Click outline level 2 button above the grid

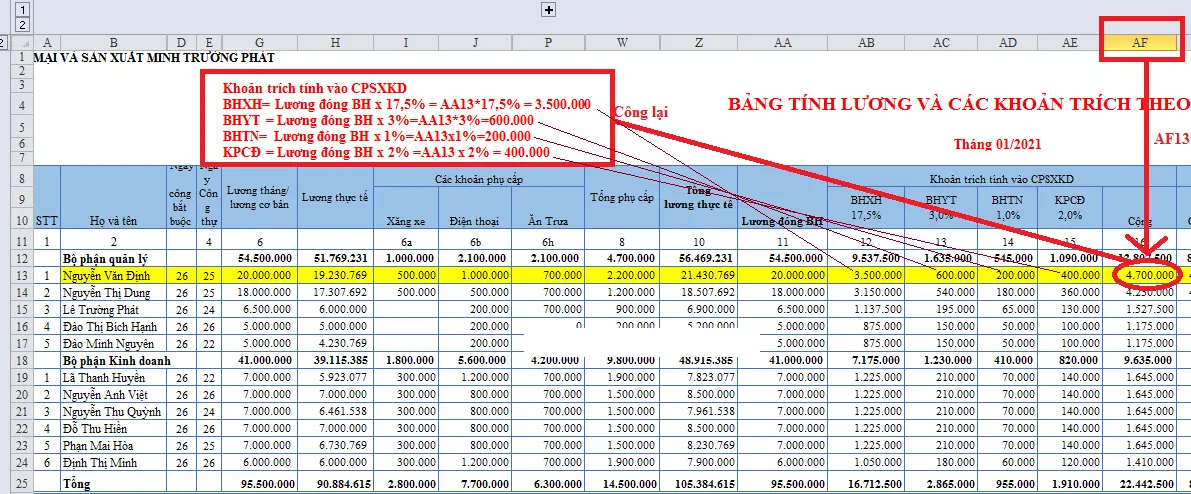coord(23,25)
